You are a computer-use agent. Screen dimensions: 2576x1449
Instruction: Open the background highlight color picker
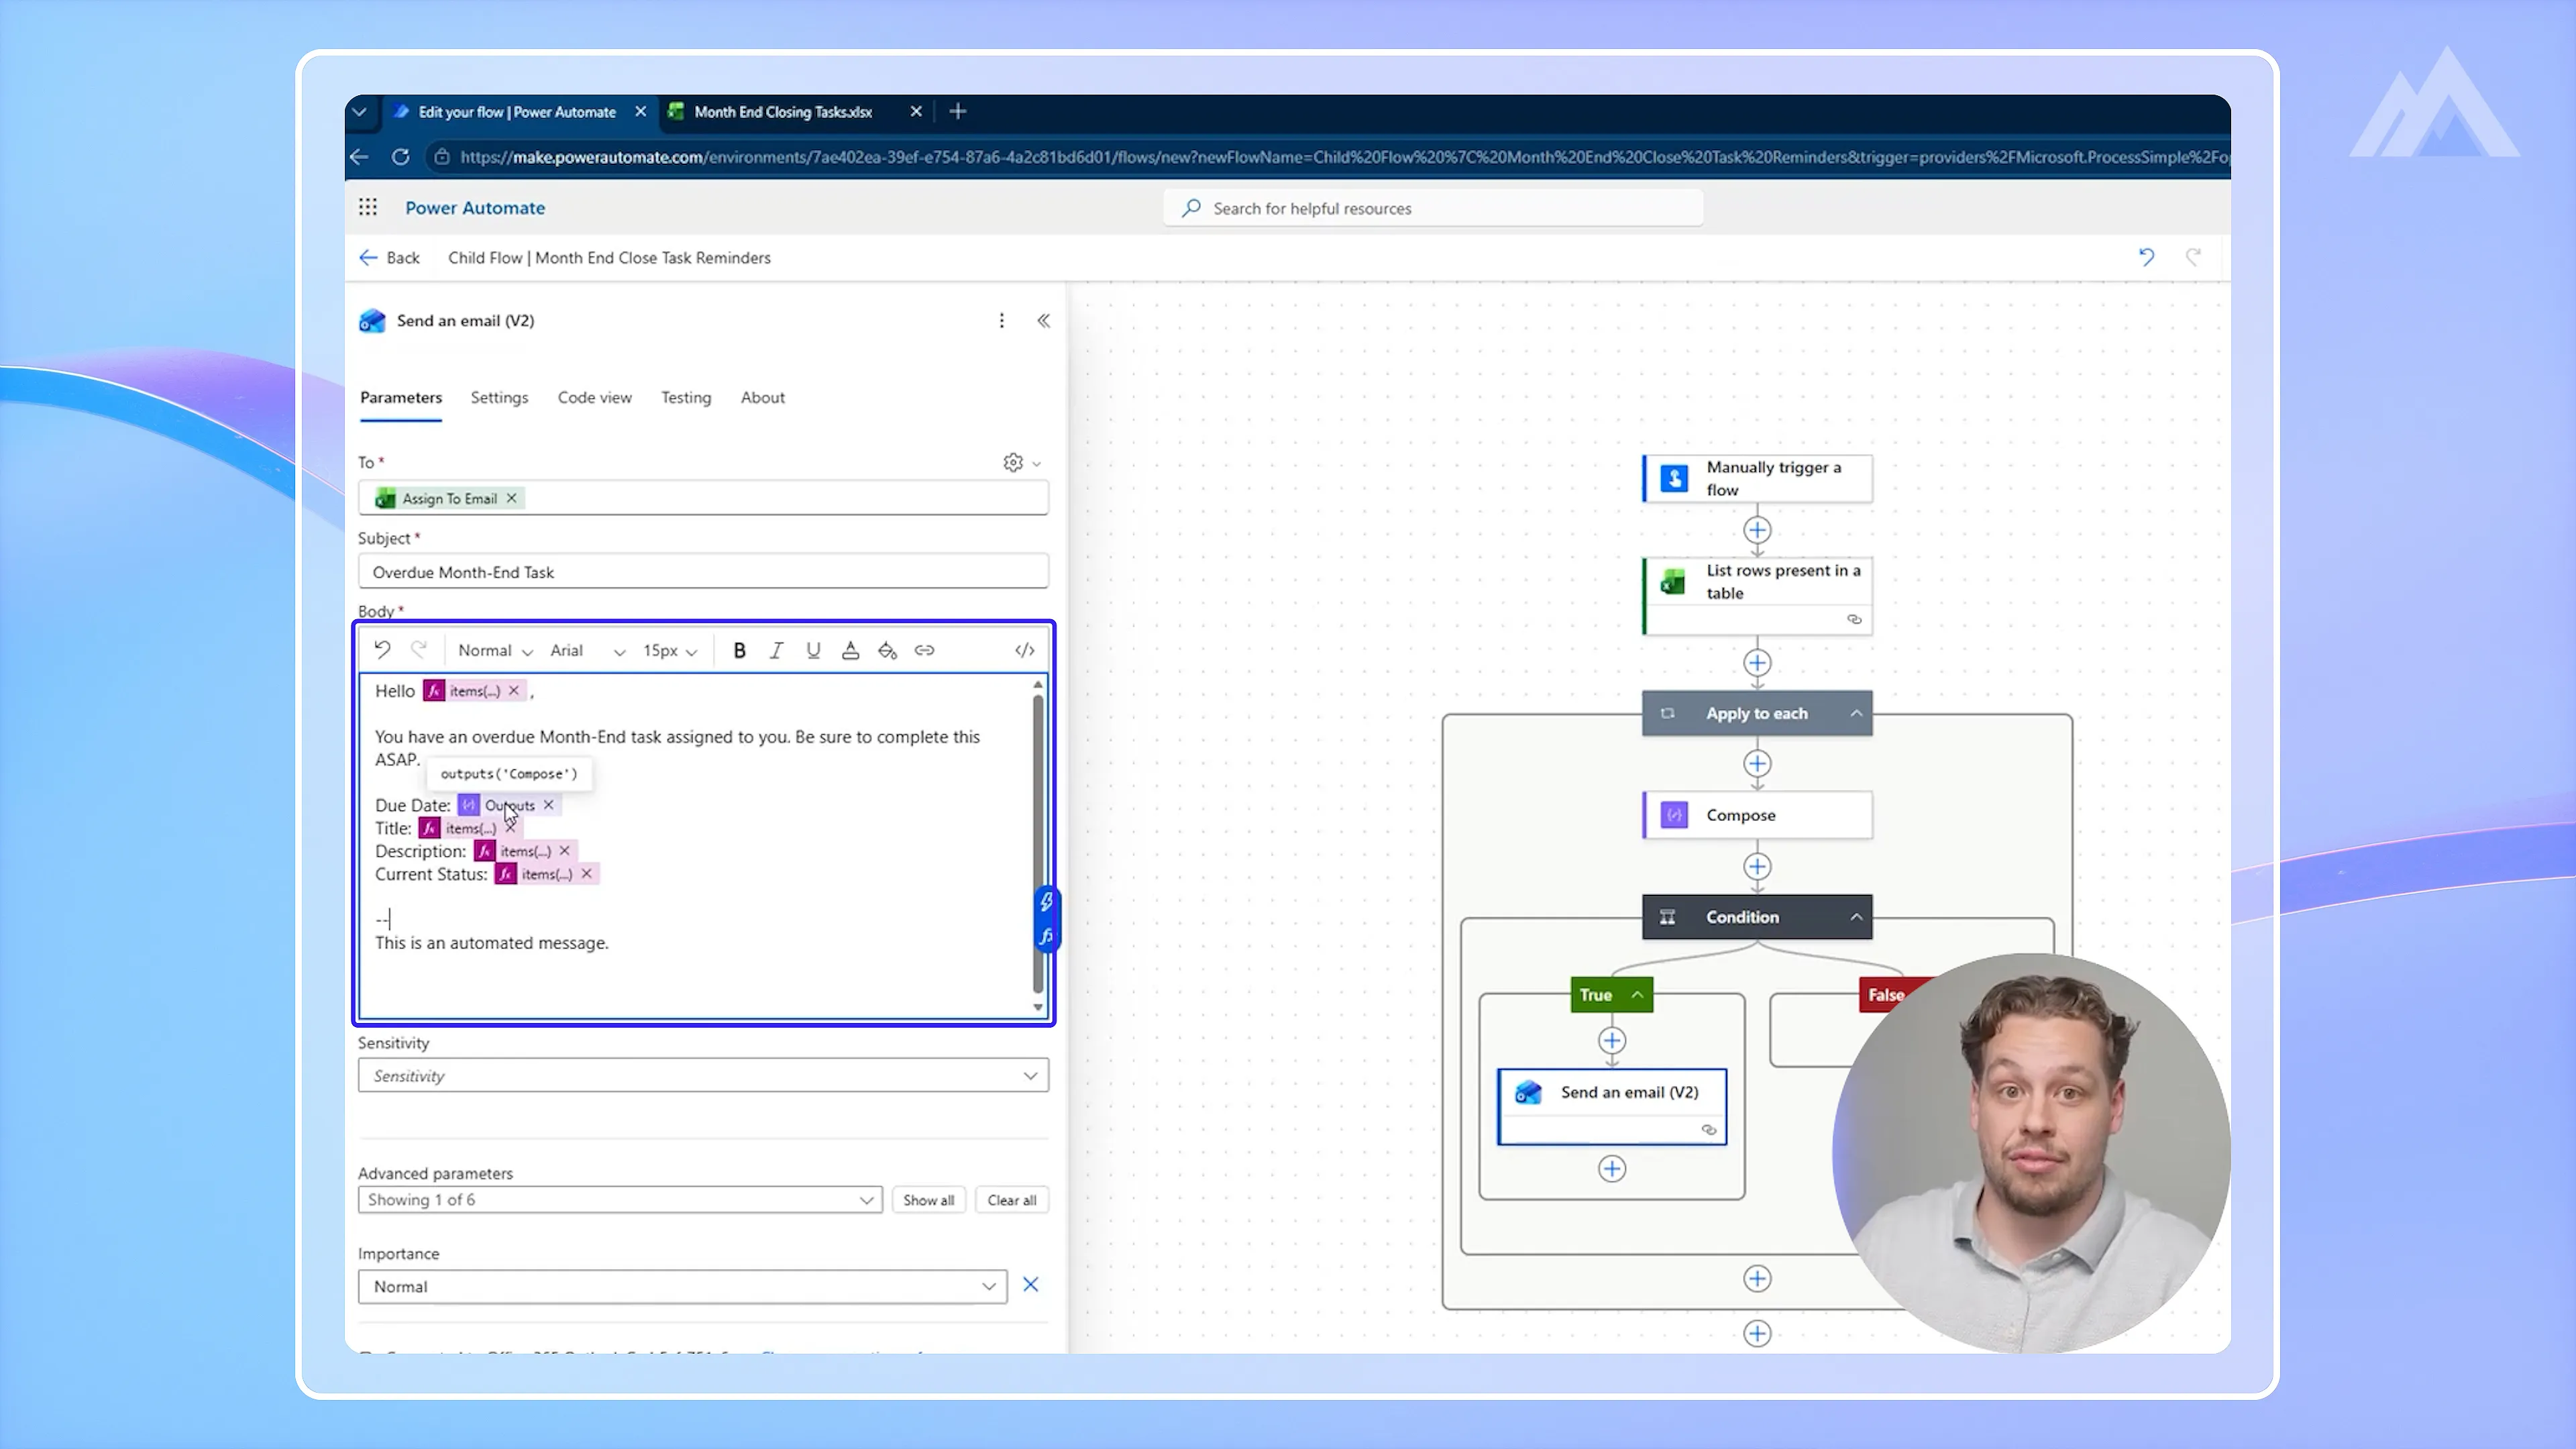887,650
